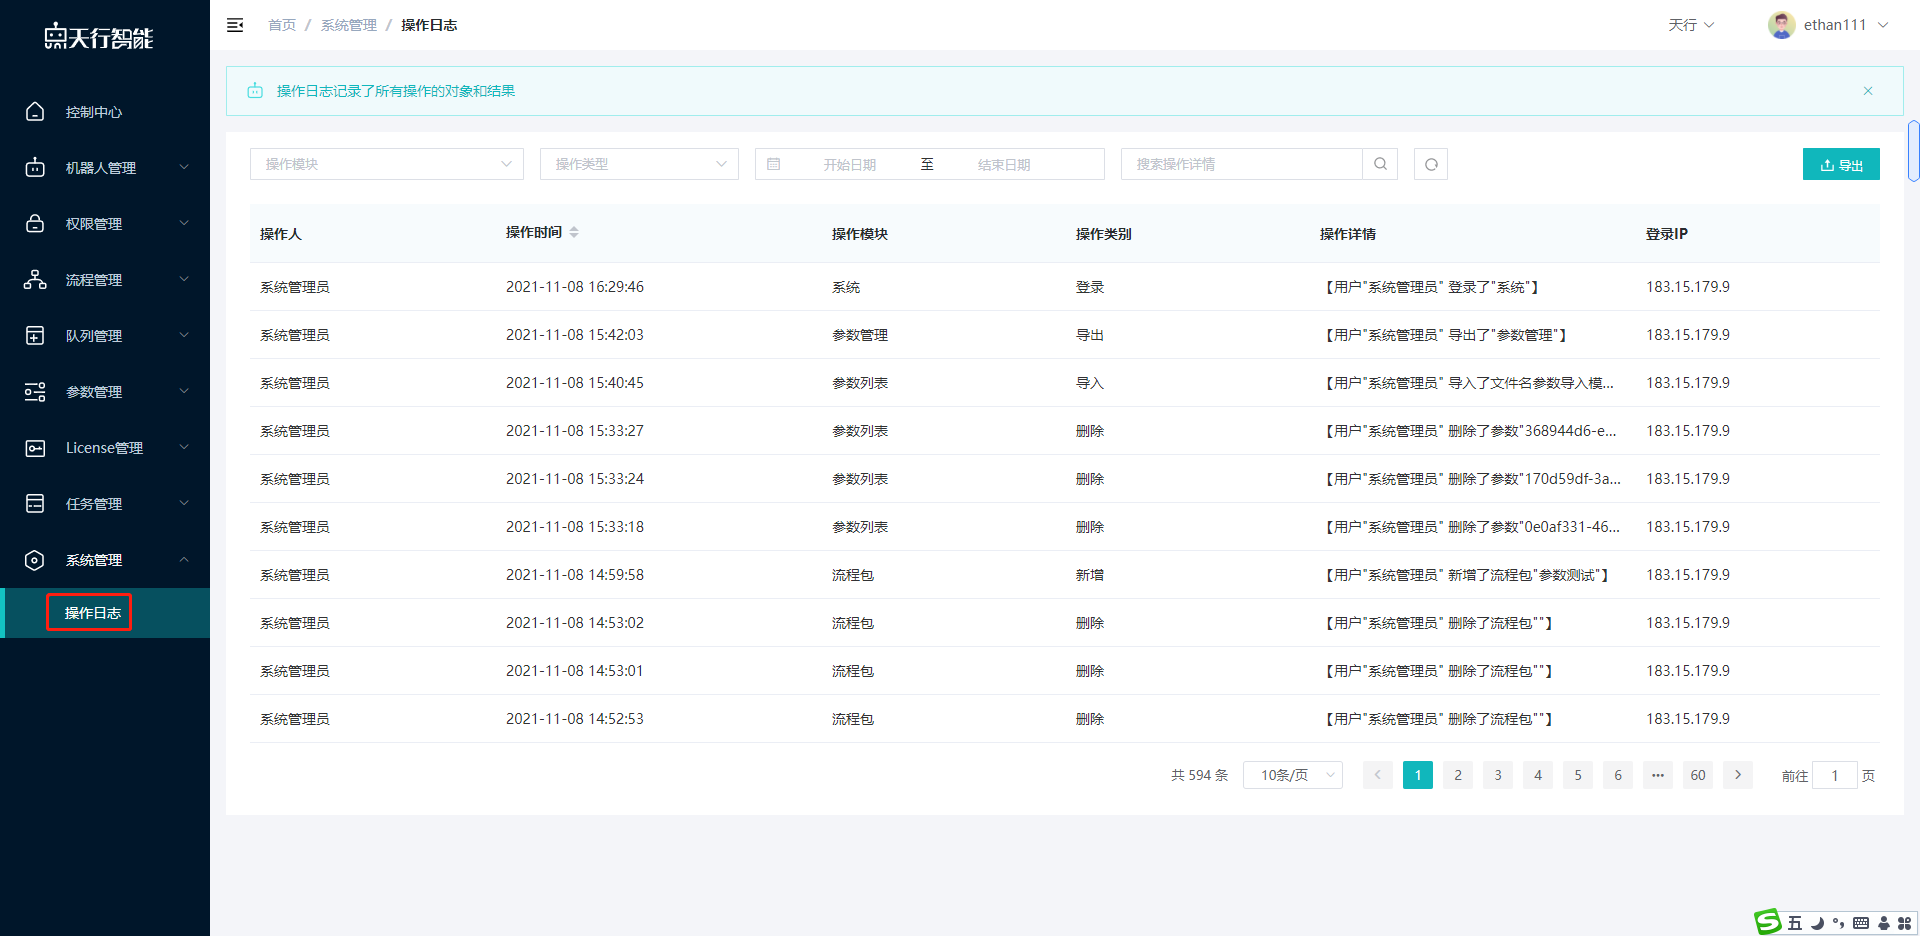Click the 搜索操作详情 search field

coord(1241,164)
